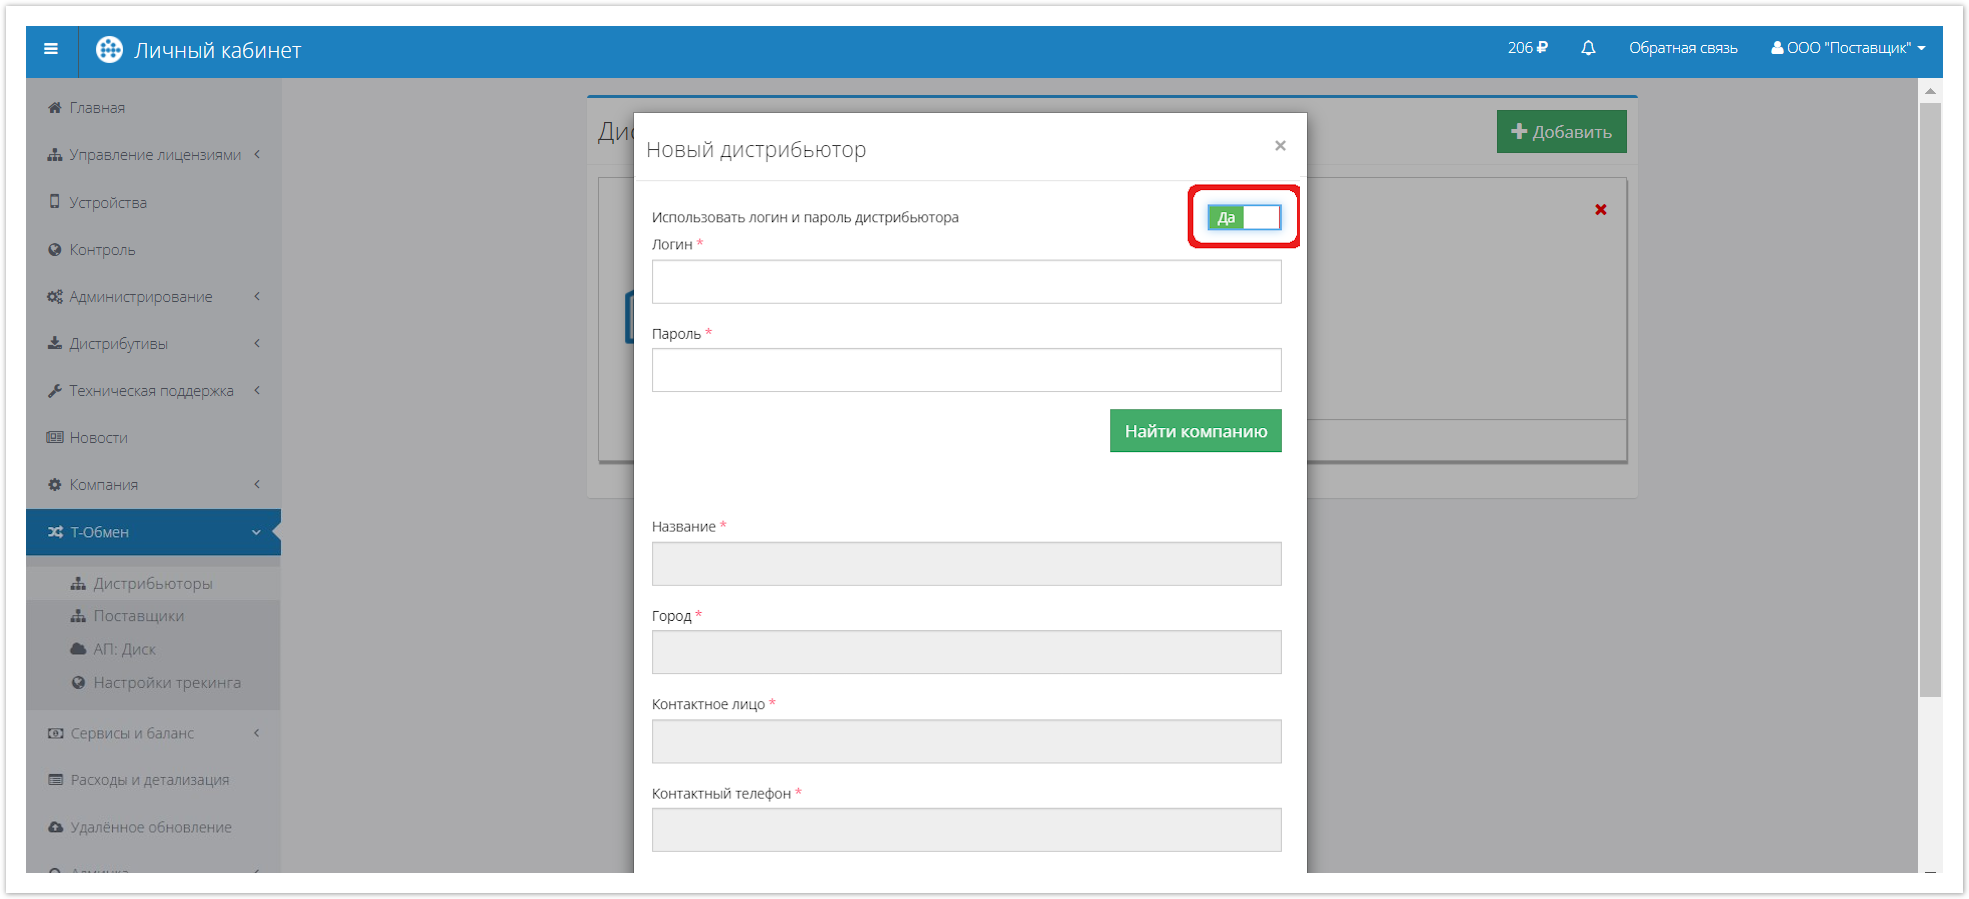This screenshot has height=899, width=1969.
Task: Click the Обратная связь link
Action: [x=1683, y=48]
